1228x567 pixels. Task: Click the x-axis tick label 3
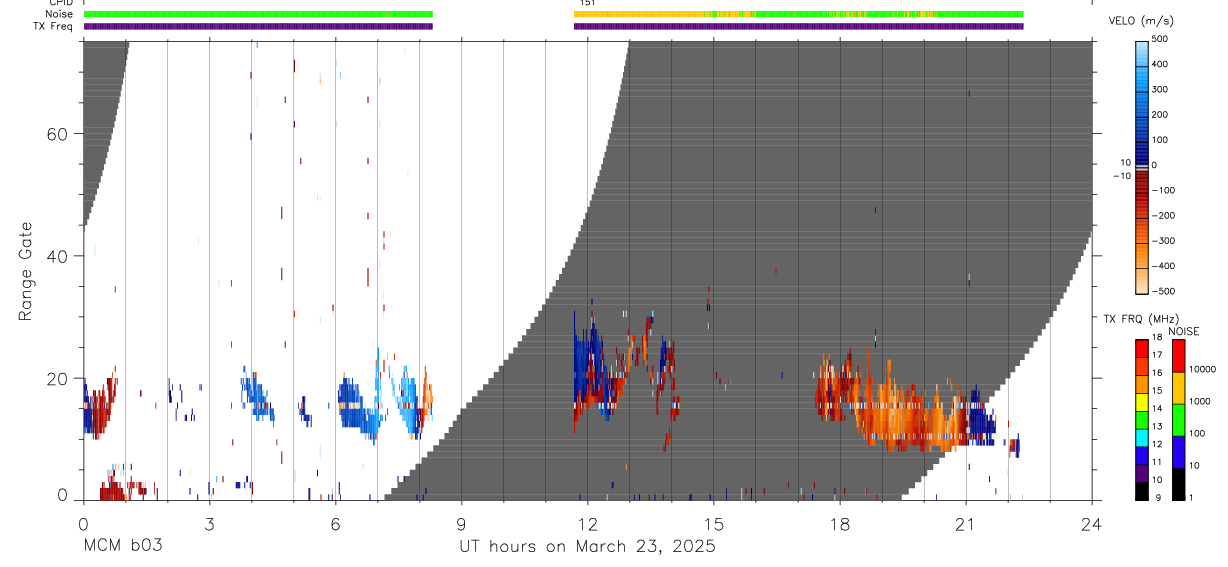(209, 523)
